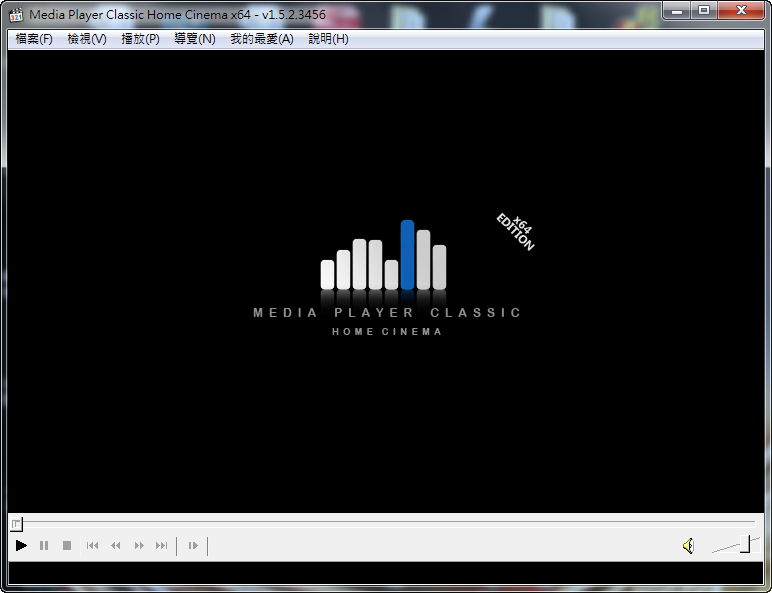
Task: Click the rewind (decrease speed) icon
Action: coord(116,545)
